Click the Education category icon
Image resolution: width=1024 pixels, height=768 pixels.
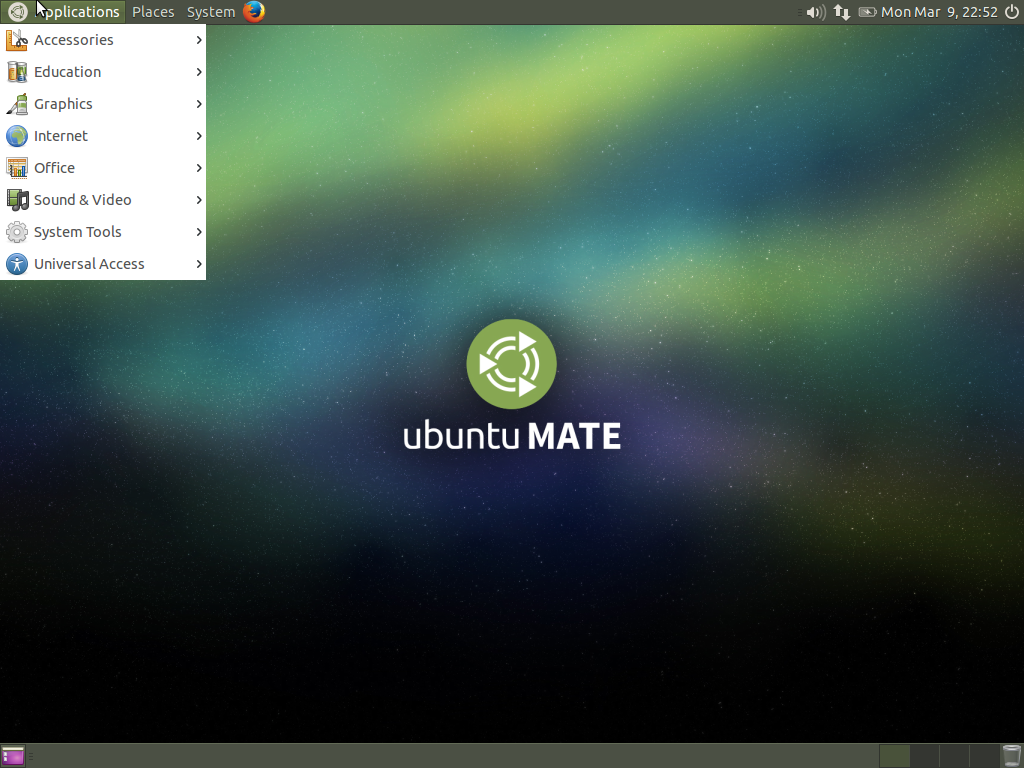(x=17, y=72)
